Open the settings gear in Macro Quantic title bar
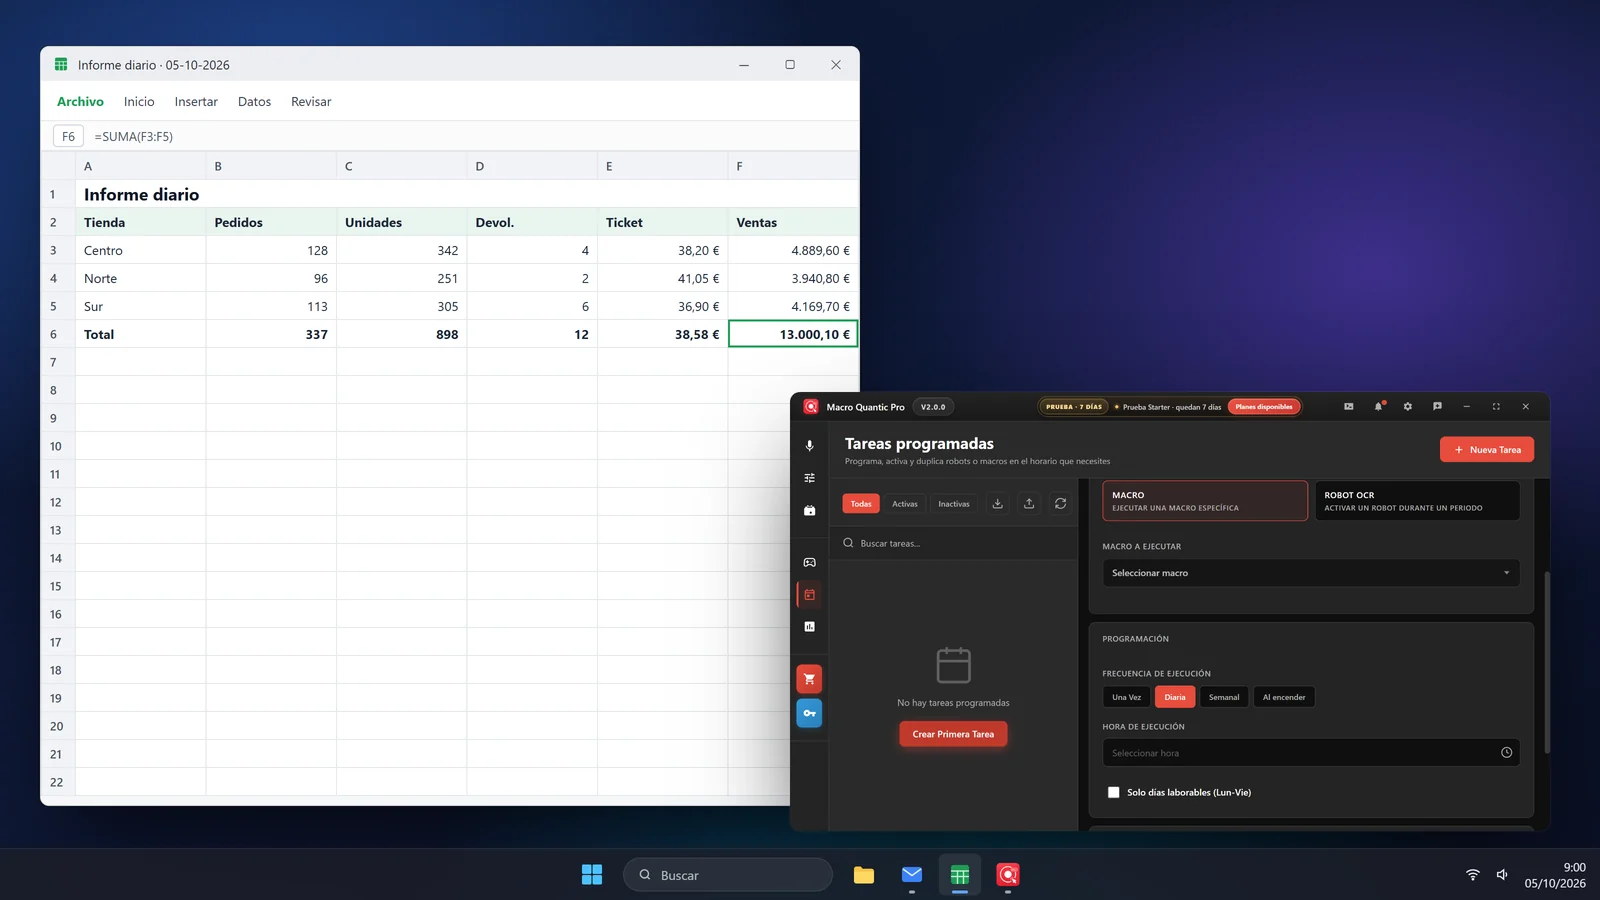 pos(1408,406)
